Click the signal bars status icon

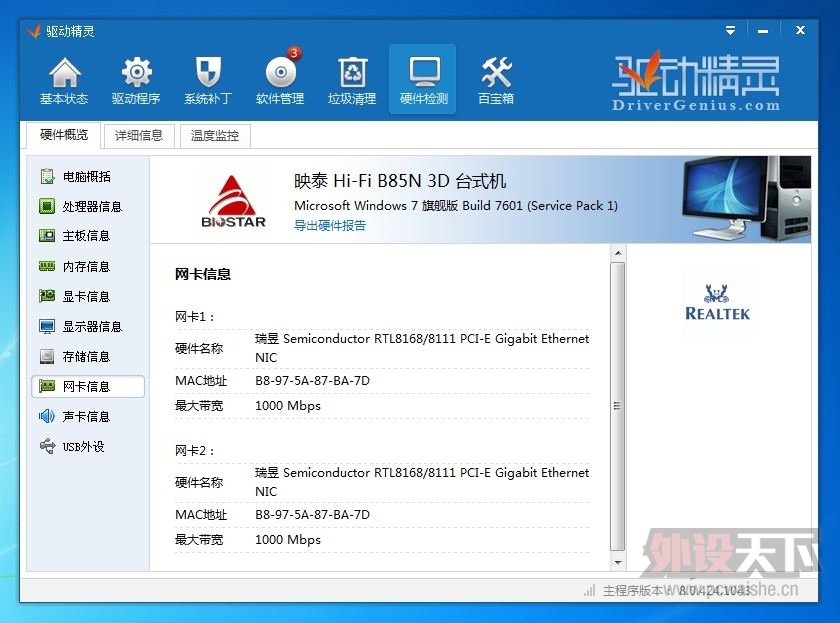click(x=589, y=590)
